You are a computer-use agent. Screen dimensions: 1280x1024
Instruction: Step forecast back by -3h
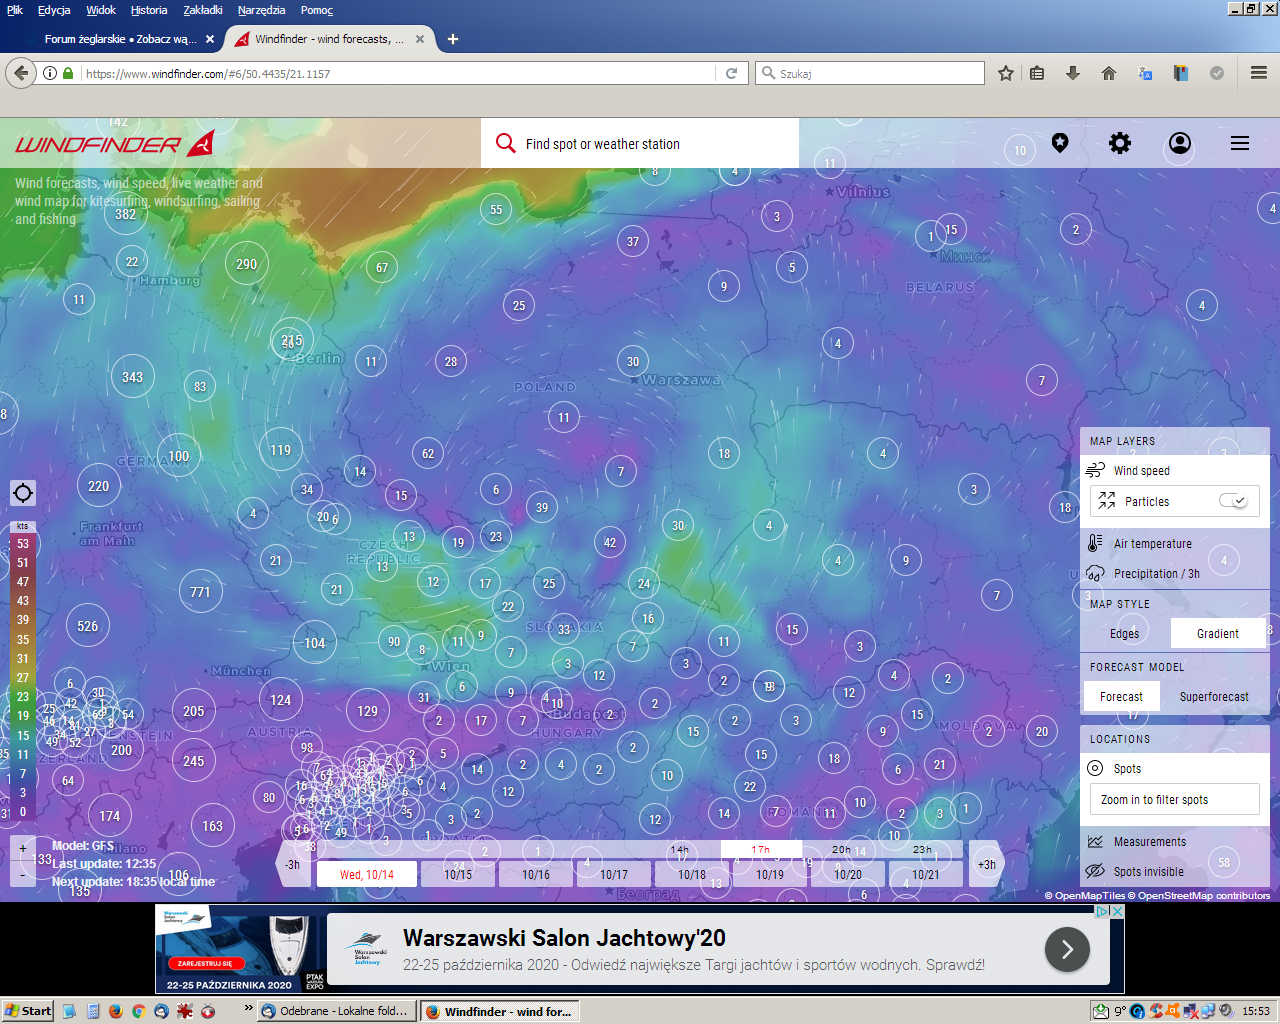coord(292,865)
